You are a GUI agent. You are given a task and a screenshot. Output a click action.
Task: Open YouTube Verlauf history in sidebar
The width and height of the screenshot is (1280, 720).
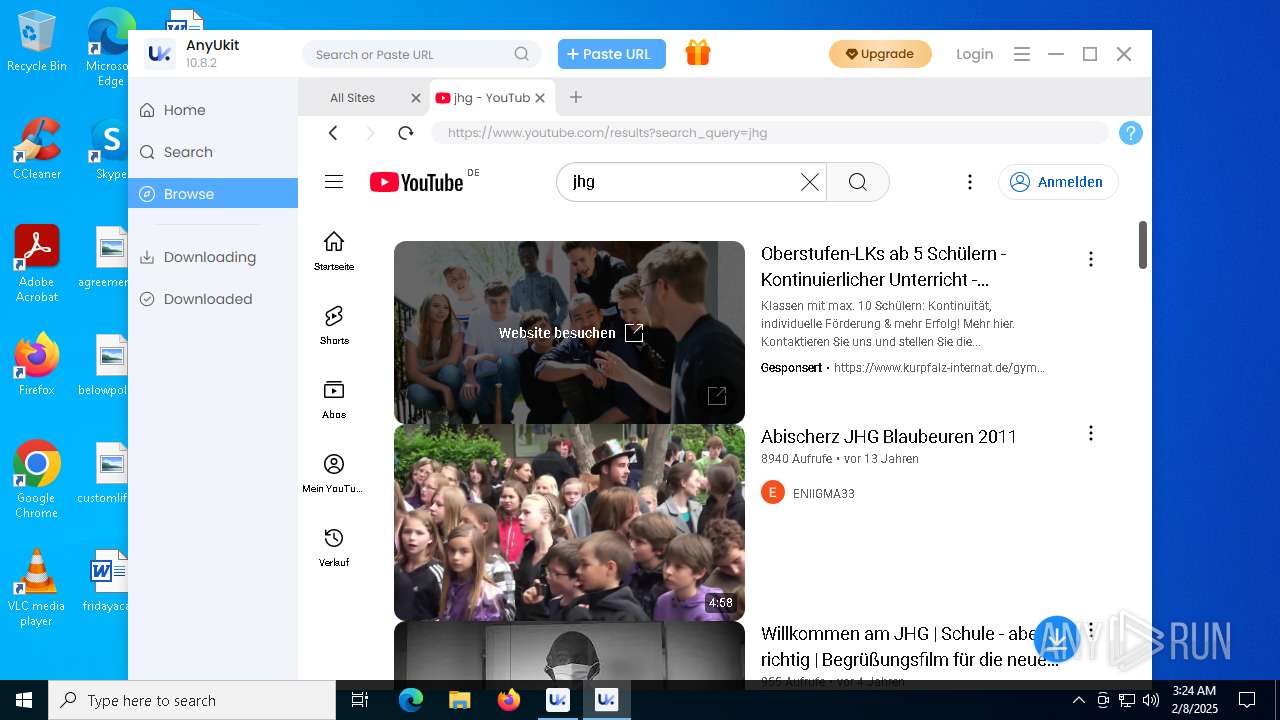pos(334,547)
